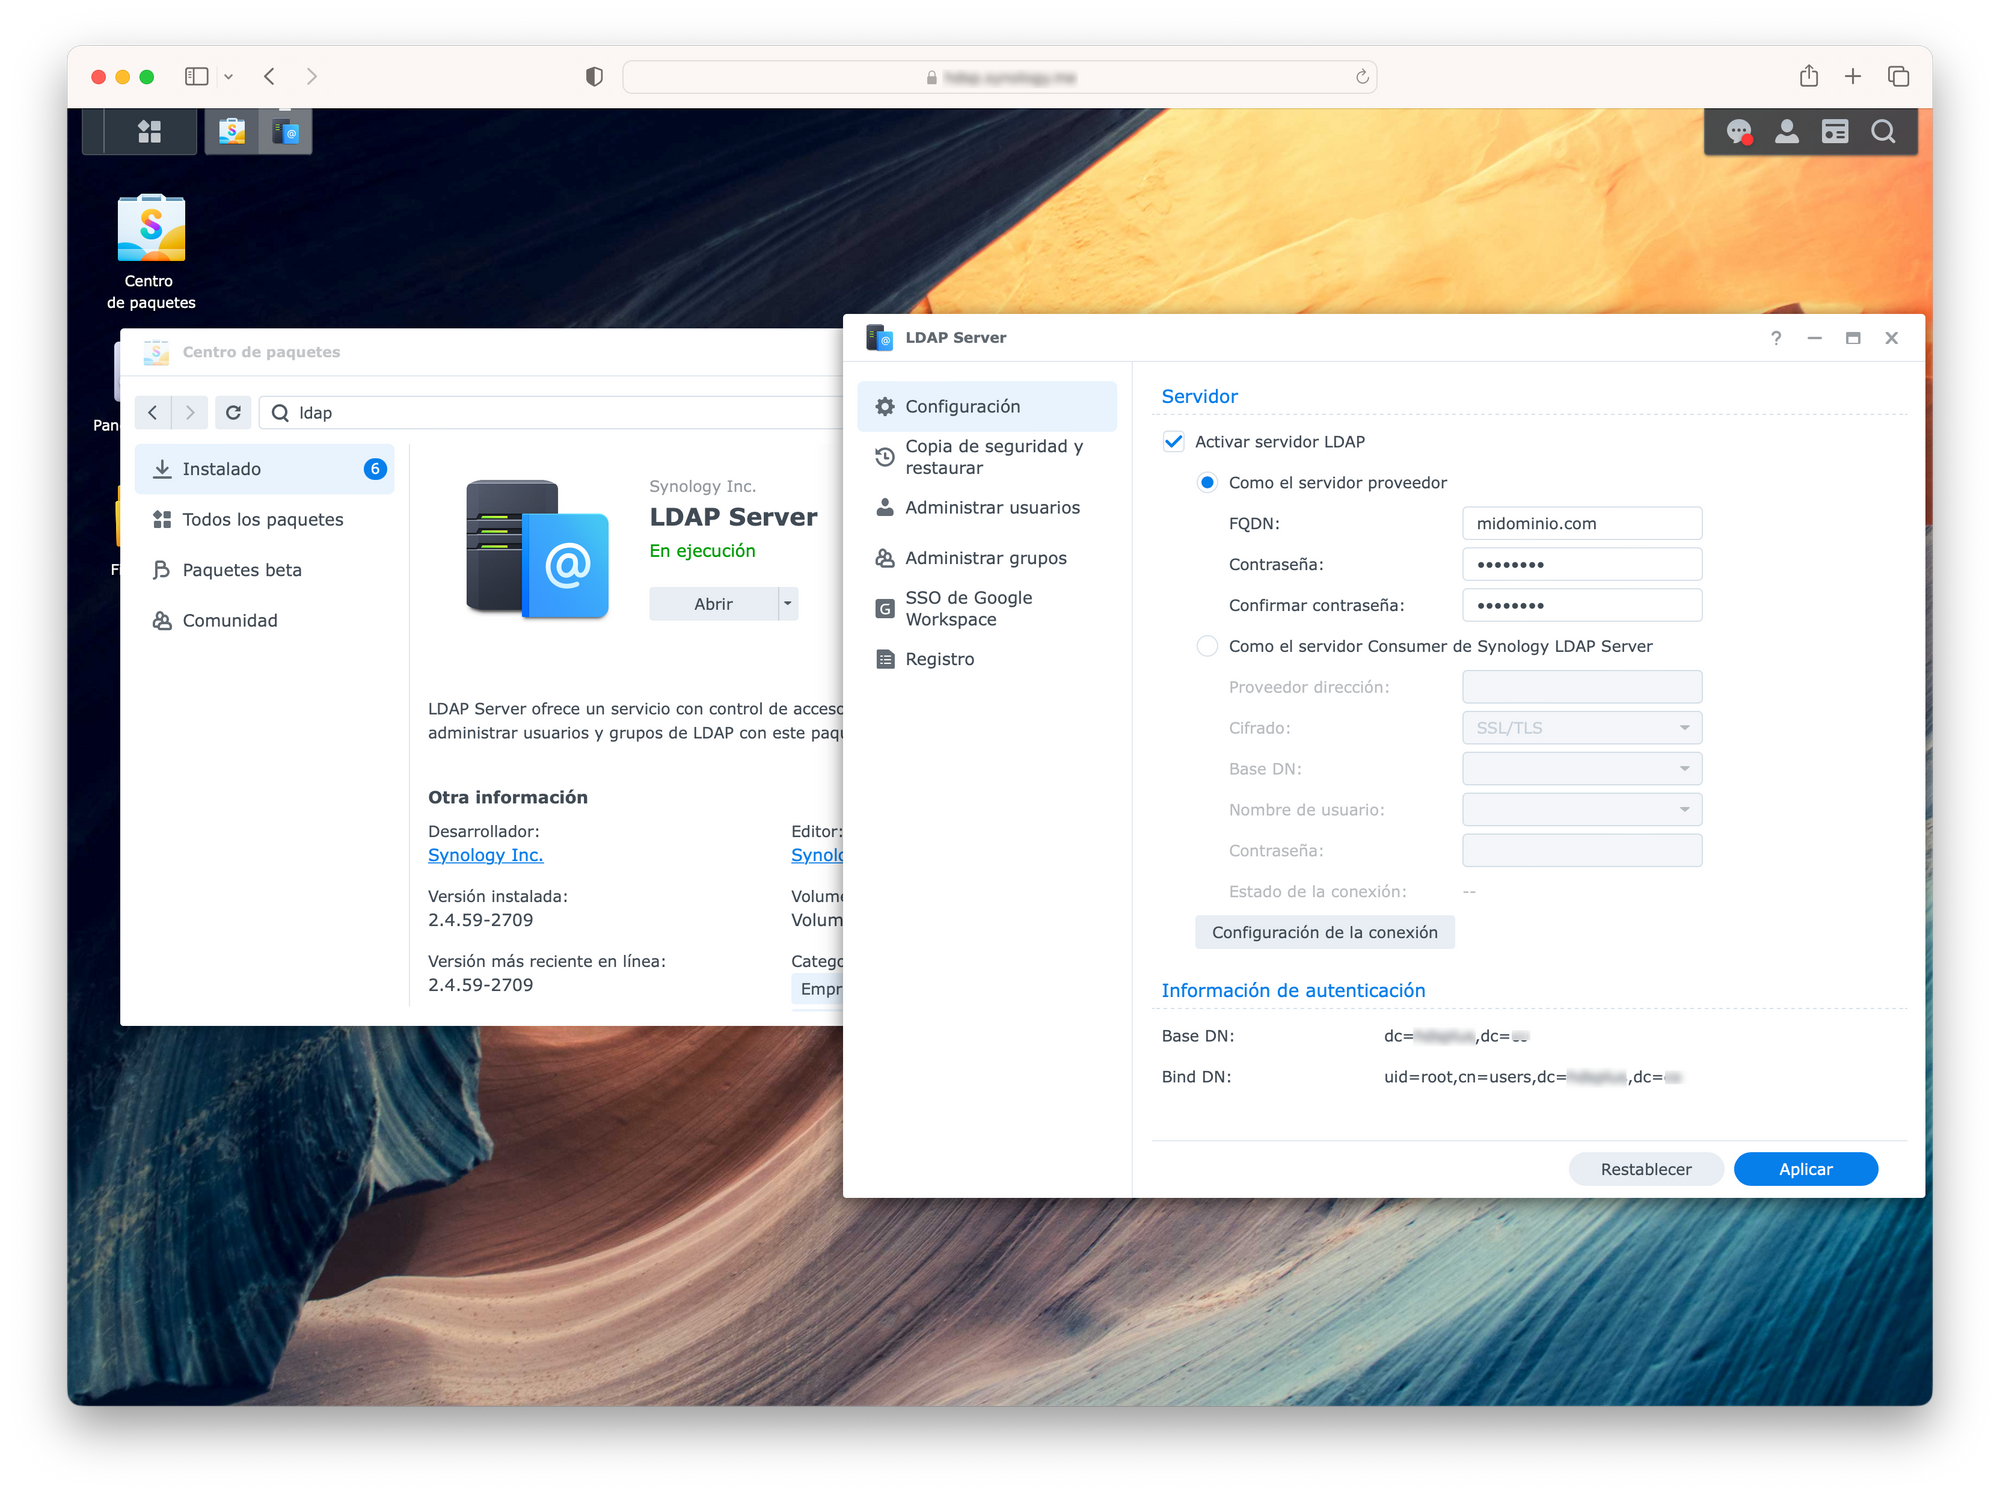The height and width of the screenshot is (1495, 2000).
Task: Open Configuración de la conexión
Action: coord(1324,932)
